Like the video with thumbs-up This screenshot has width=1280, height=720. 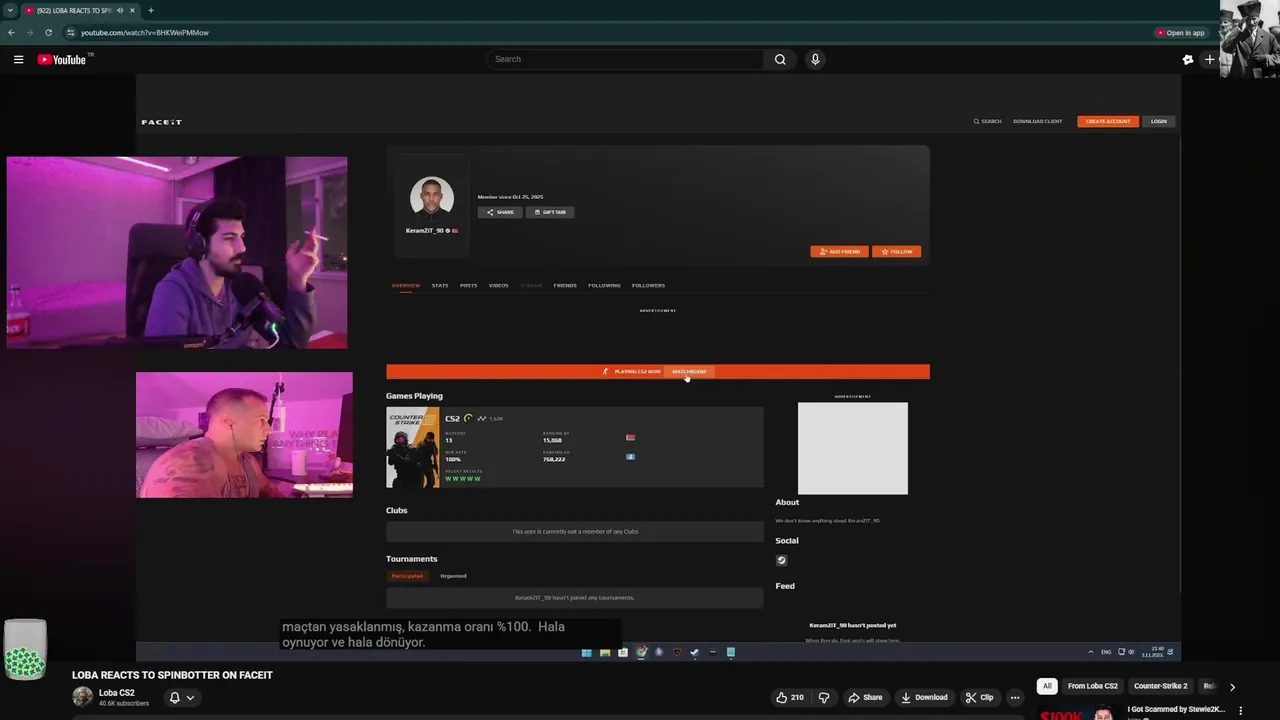790,697
